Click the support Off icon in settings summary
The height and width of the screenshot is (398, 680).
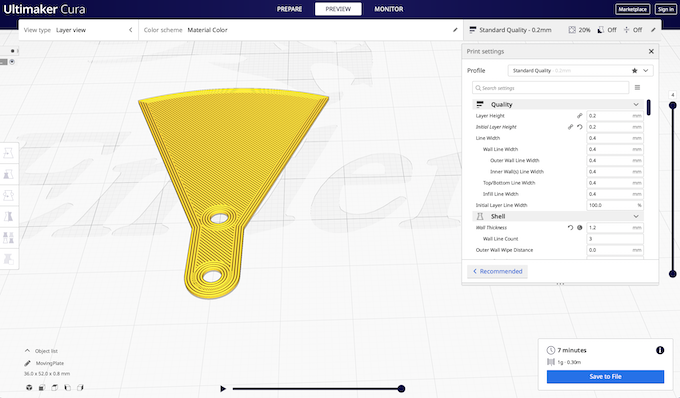click(601, 30)
